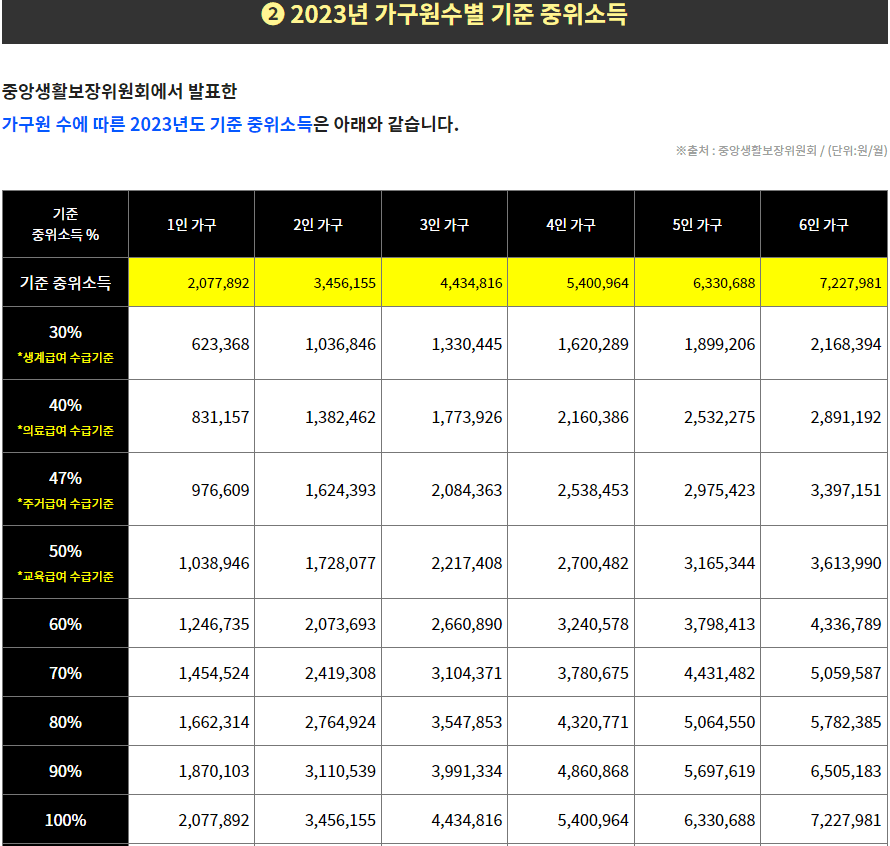Click the 100% row label
The width and height of the screenshot is (890, 846).
point(65,820)
